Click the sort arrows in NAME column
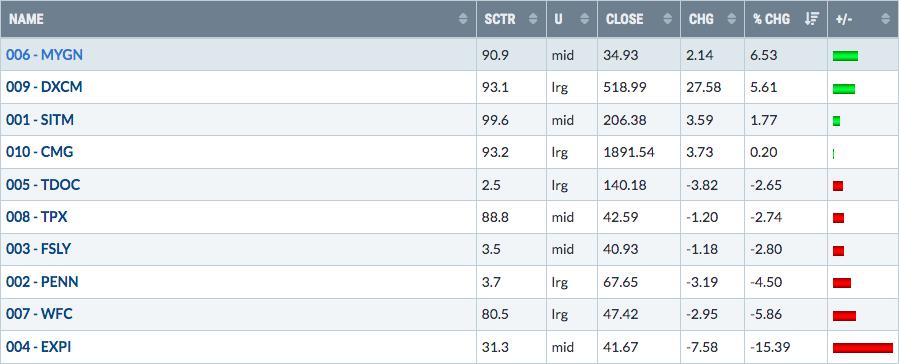This screenshot has height=364, width=899. click(x=463, y=19)
